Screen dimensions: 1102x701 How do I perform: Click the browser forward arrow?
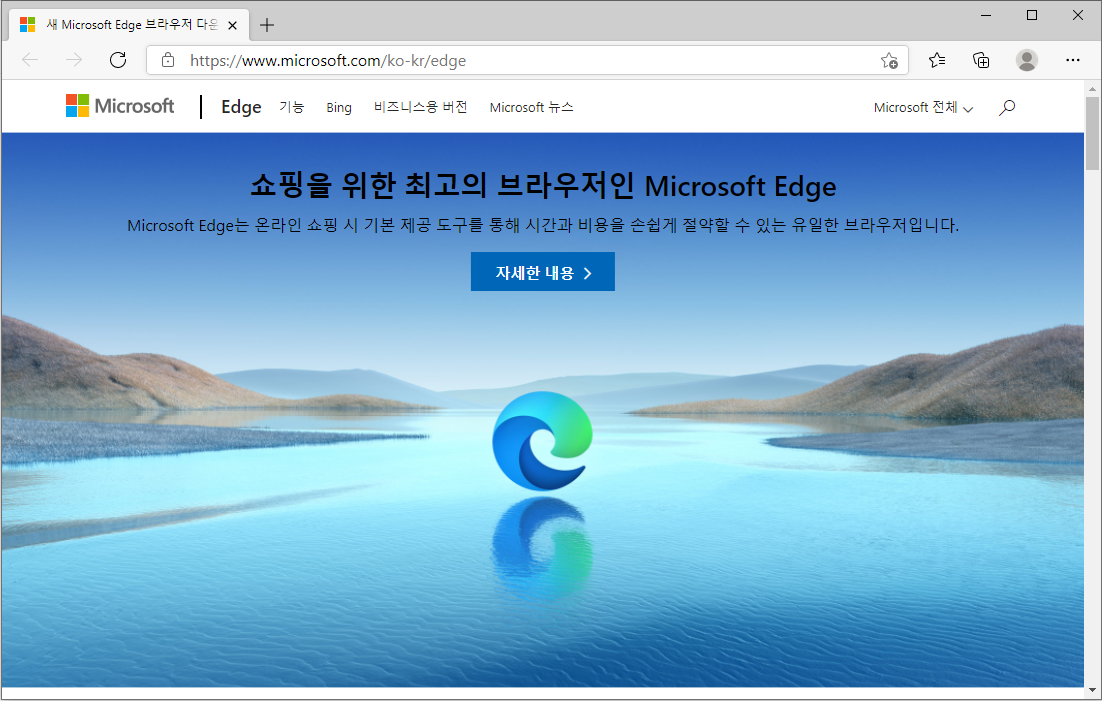(x=74, y=60)
